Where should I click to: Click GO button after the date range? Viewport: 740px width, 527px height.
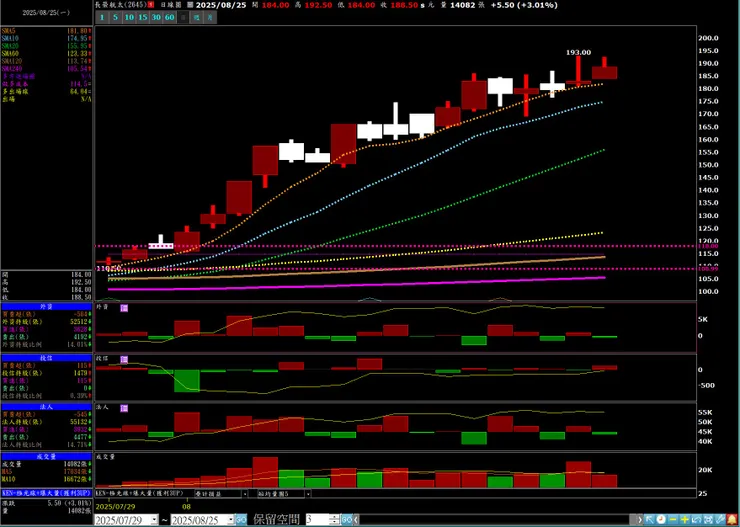[241, 519]
